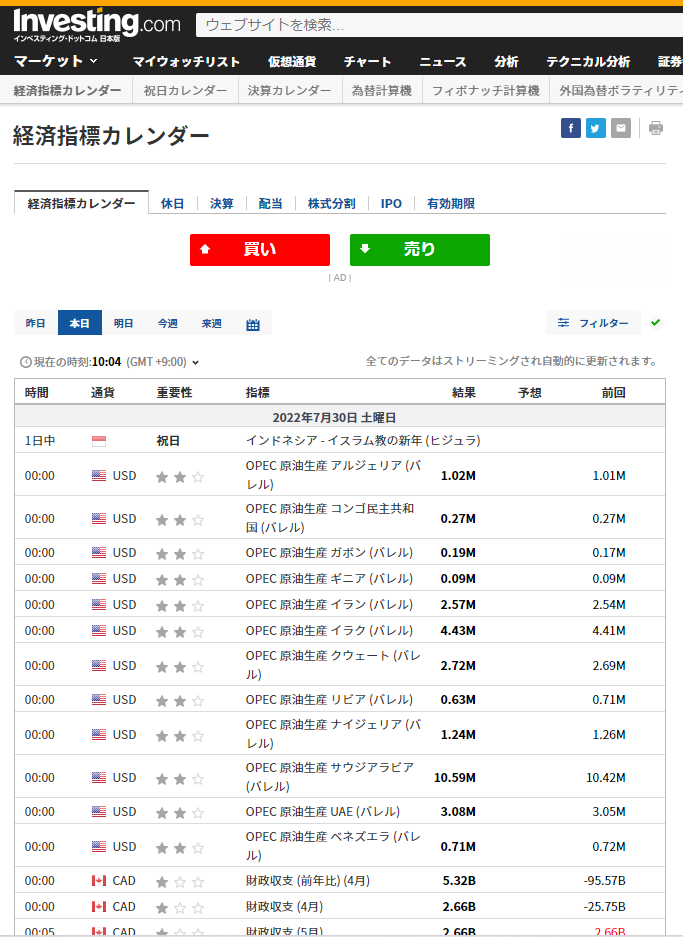Click the 2022年7月30日 土曜日 date row
Screen dimensions: 683x937
tap(340, 417)
